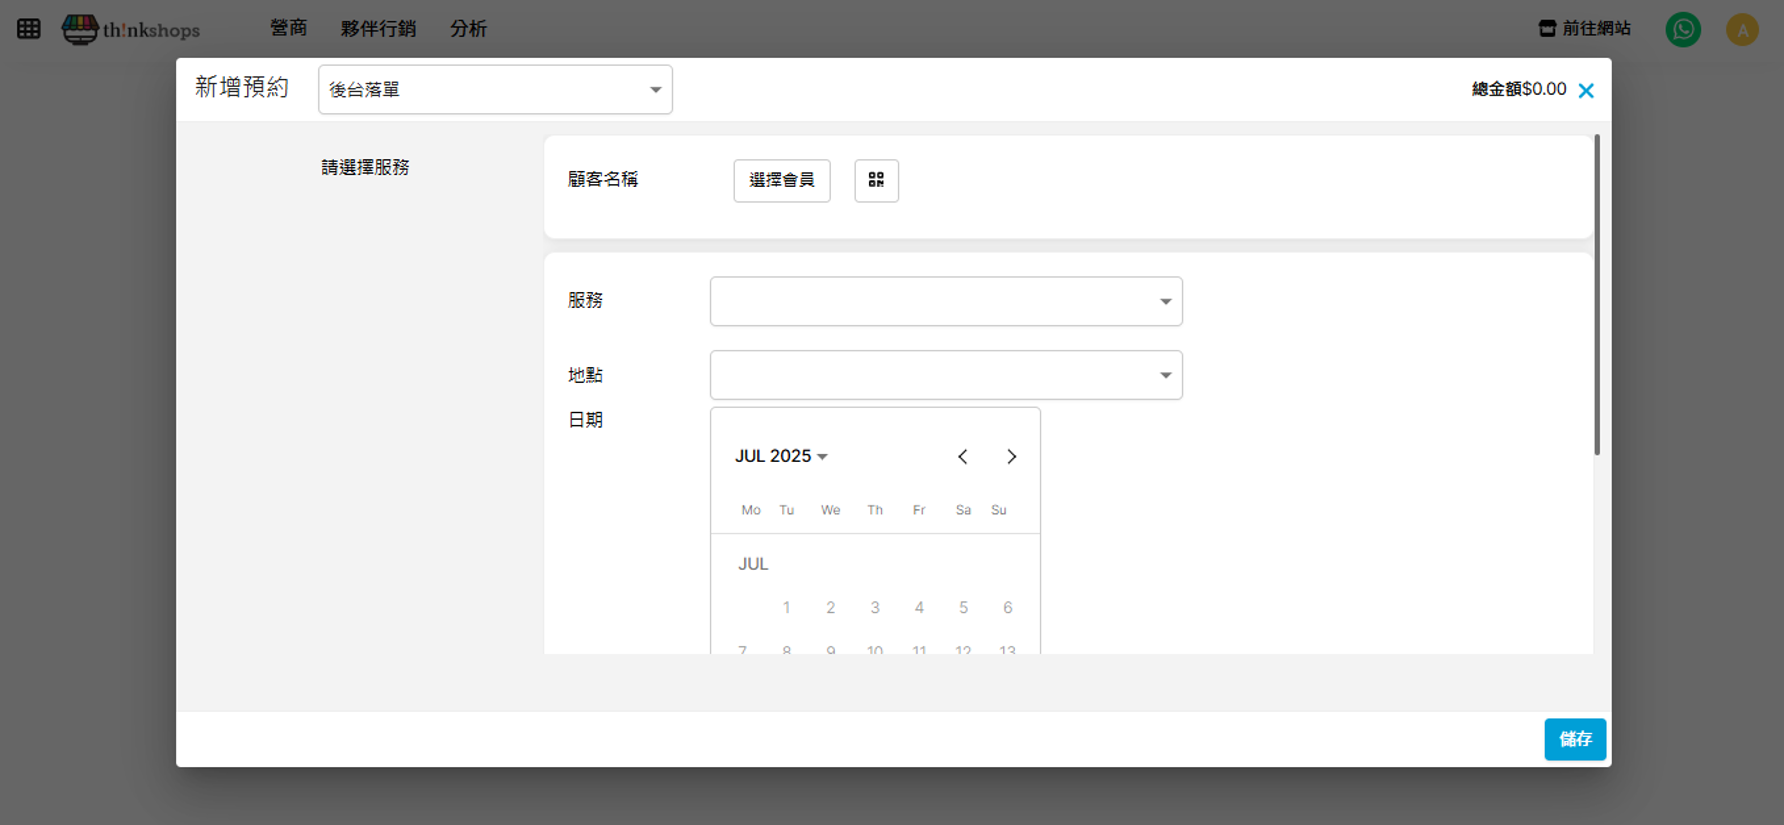Screen dimensions: 1784x825
Task: Go to next month in calendar
Action: pos(1011,457)
